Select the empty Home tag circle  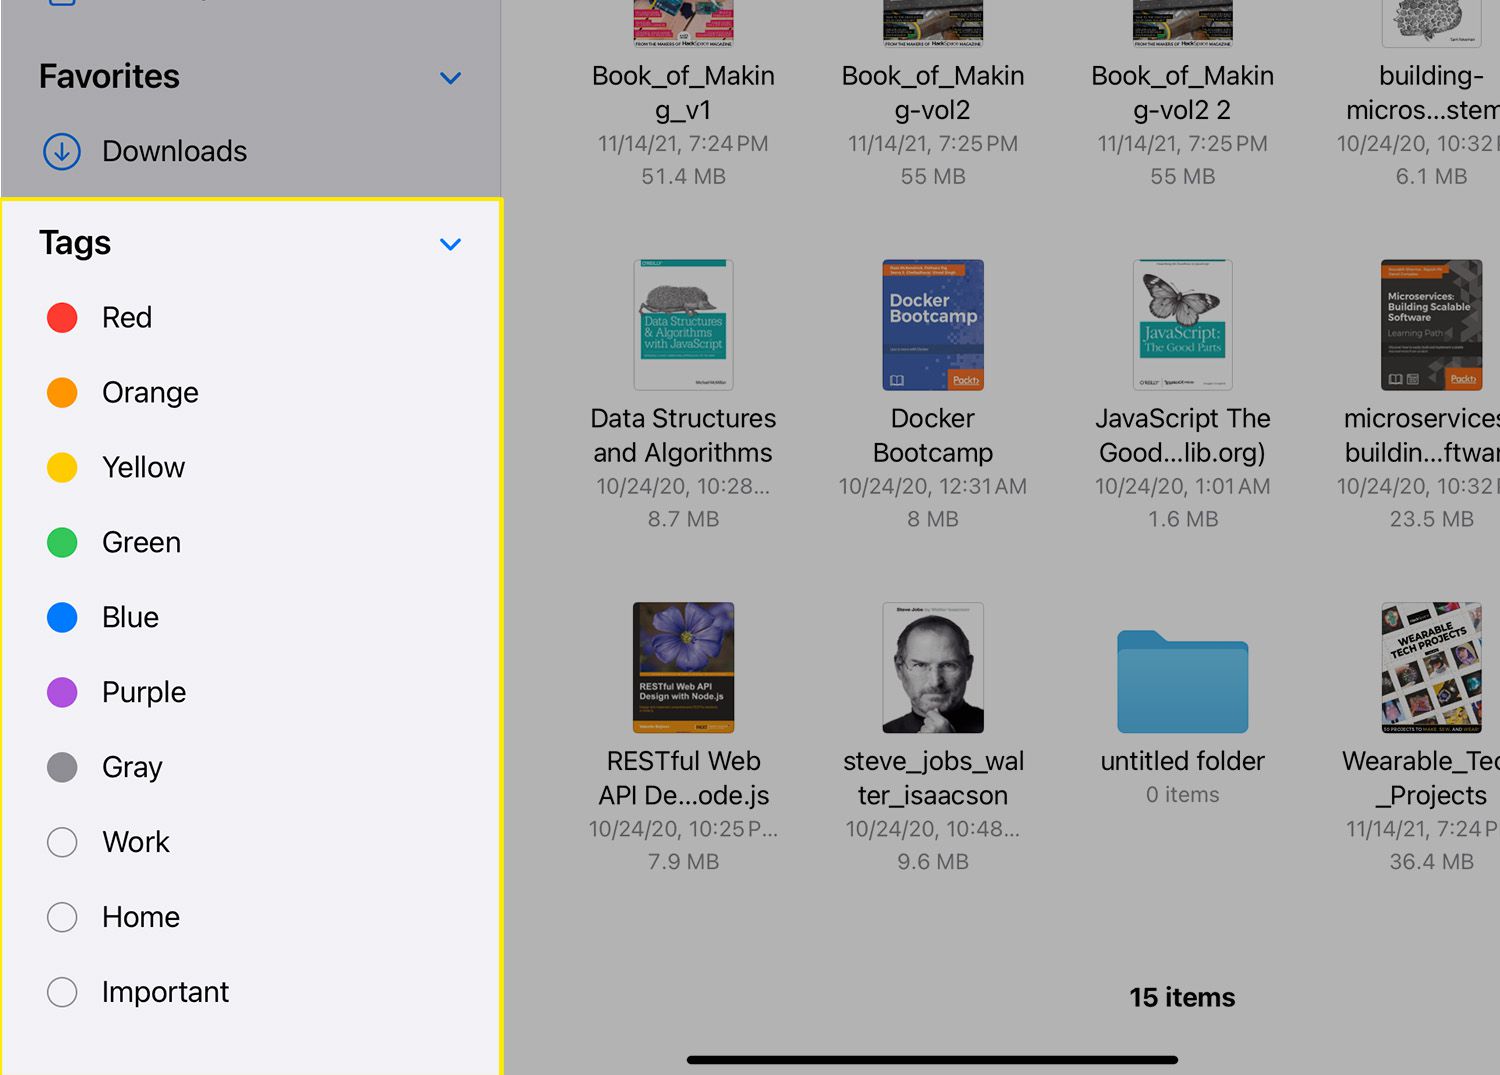pyautogui.click(x=62, y=917)
